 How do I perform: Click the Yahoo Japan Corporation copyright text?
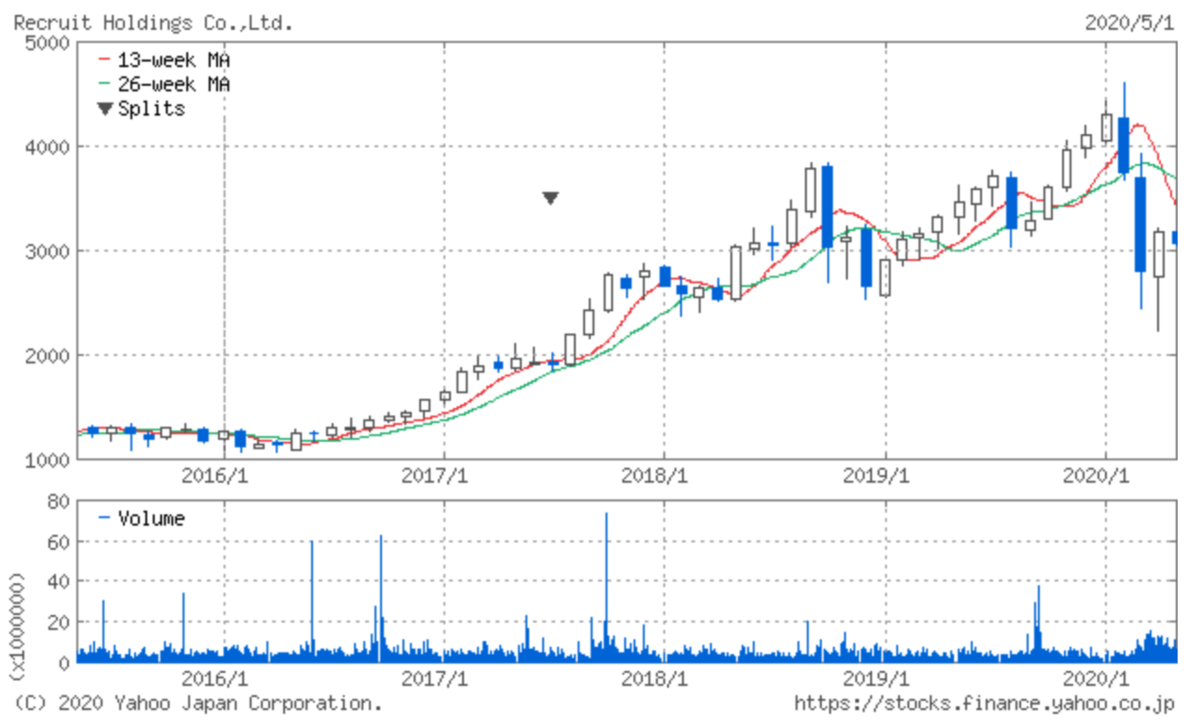click(x=197, y=704)
